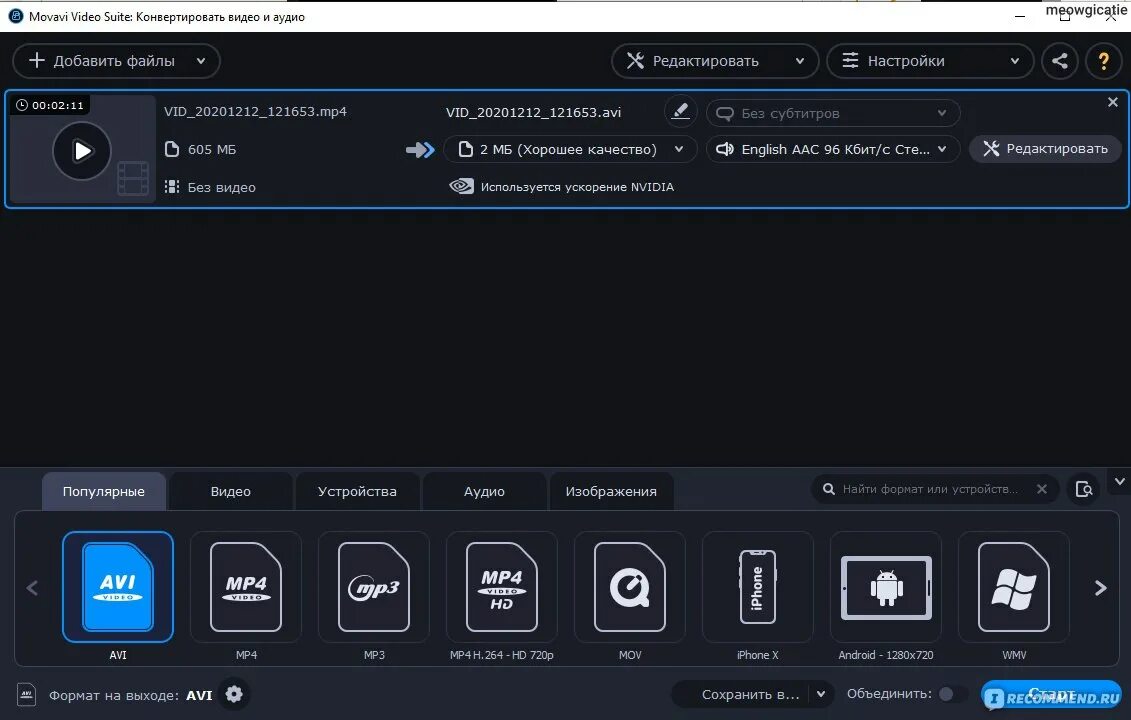This screenshot has width=1131, height=720.
Task: Open the Добавить файлы dropdown arrow
Action: (201, 61)
